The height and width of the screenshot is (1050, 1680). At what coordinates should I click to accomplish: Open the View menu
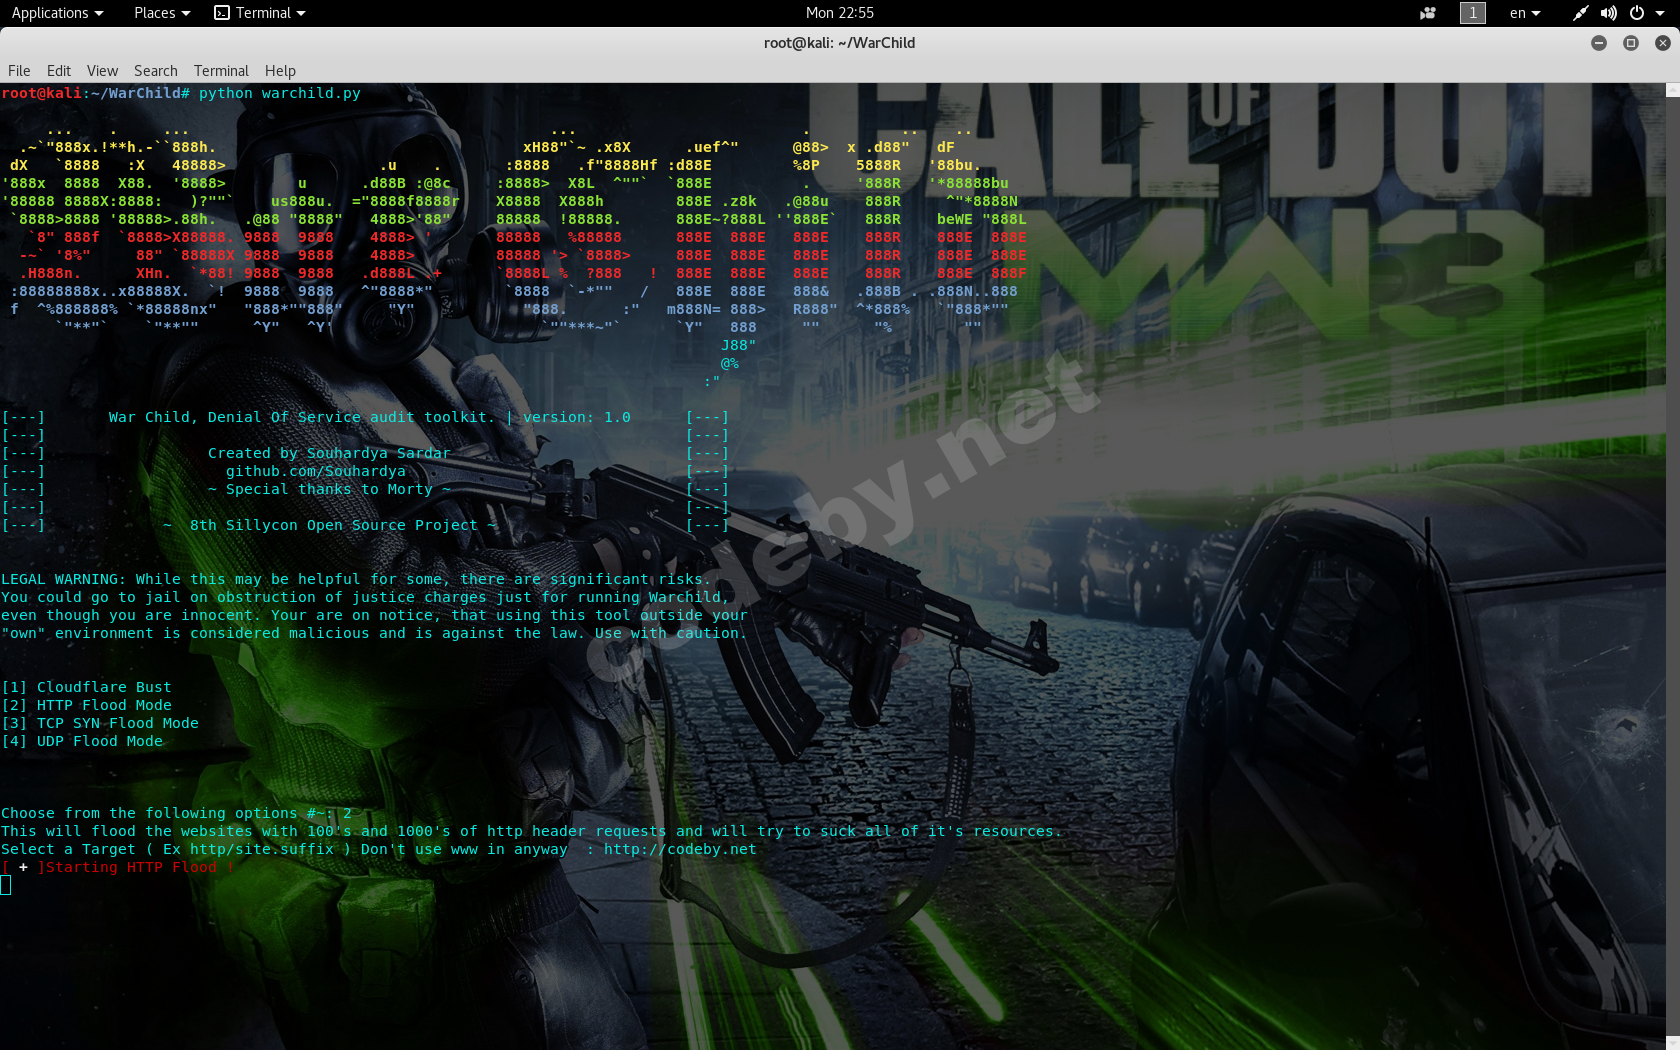[x=102, y=71]
